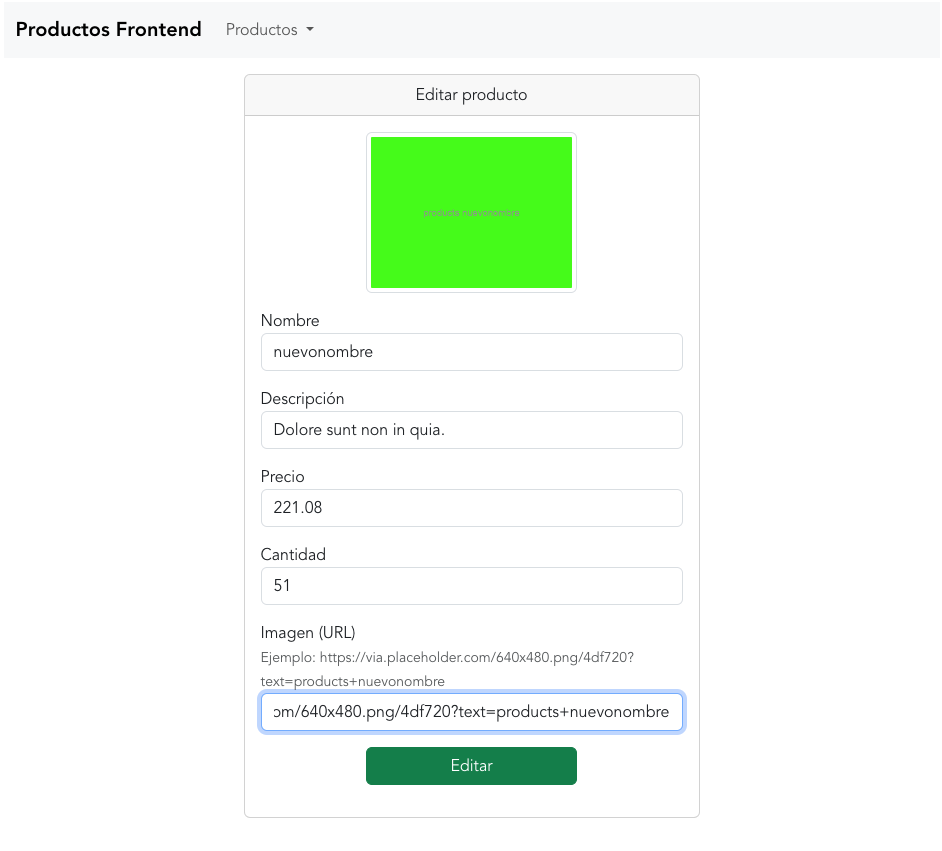Viewport: 942px width, 851px height.
Task: Click the Precio form label
Action: pos(281,476)
